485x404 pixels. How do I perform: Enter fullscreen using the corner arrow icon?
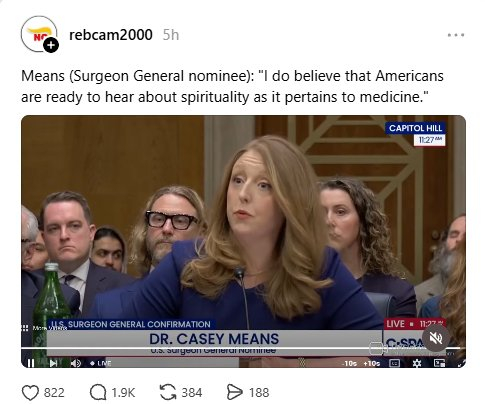tap(462, 363)
